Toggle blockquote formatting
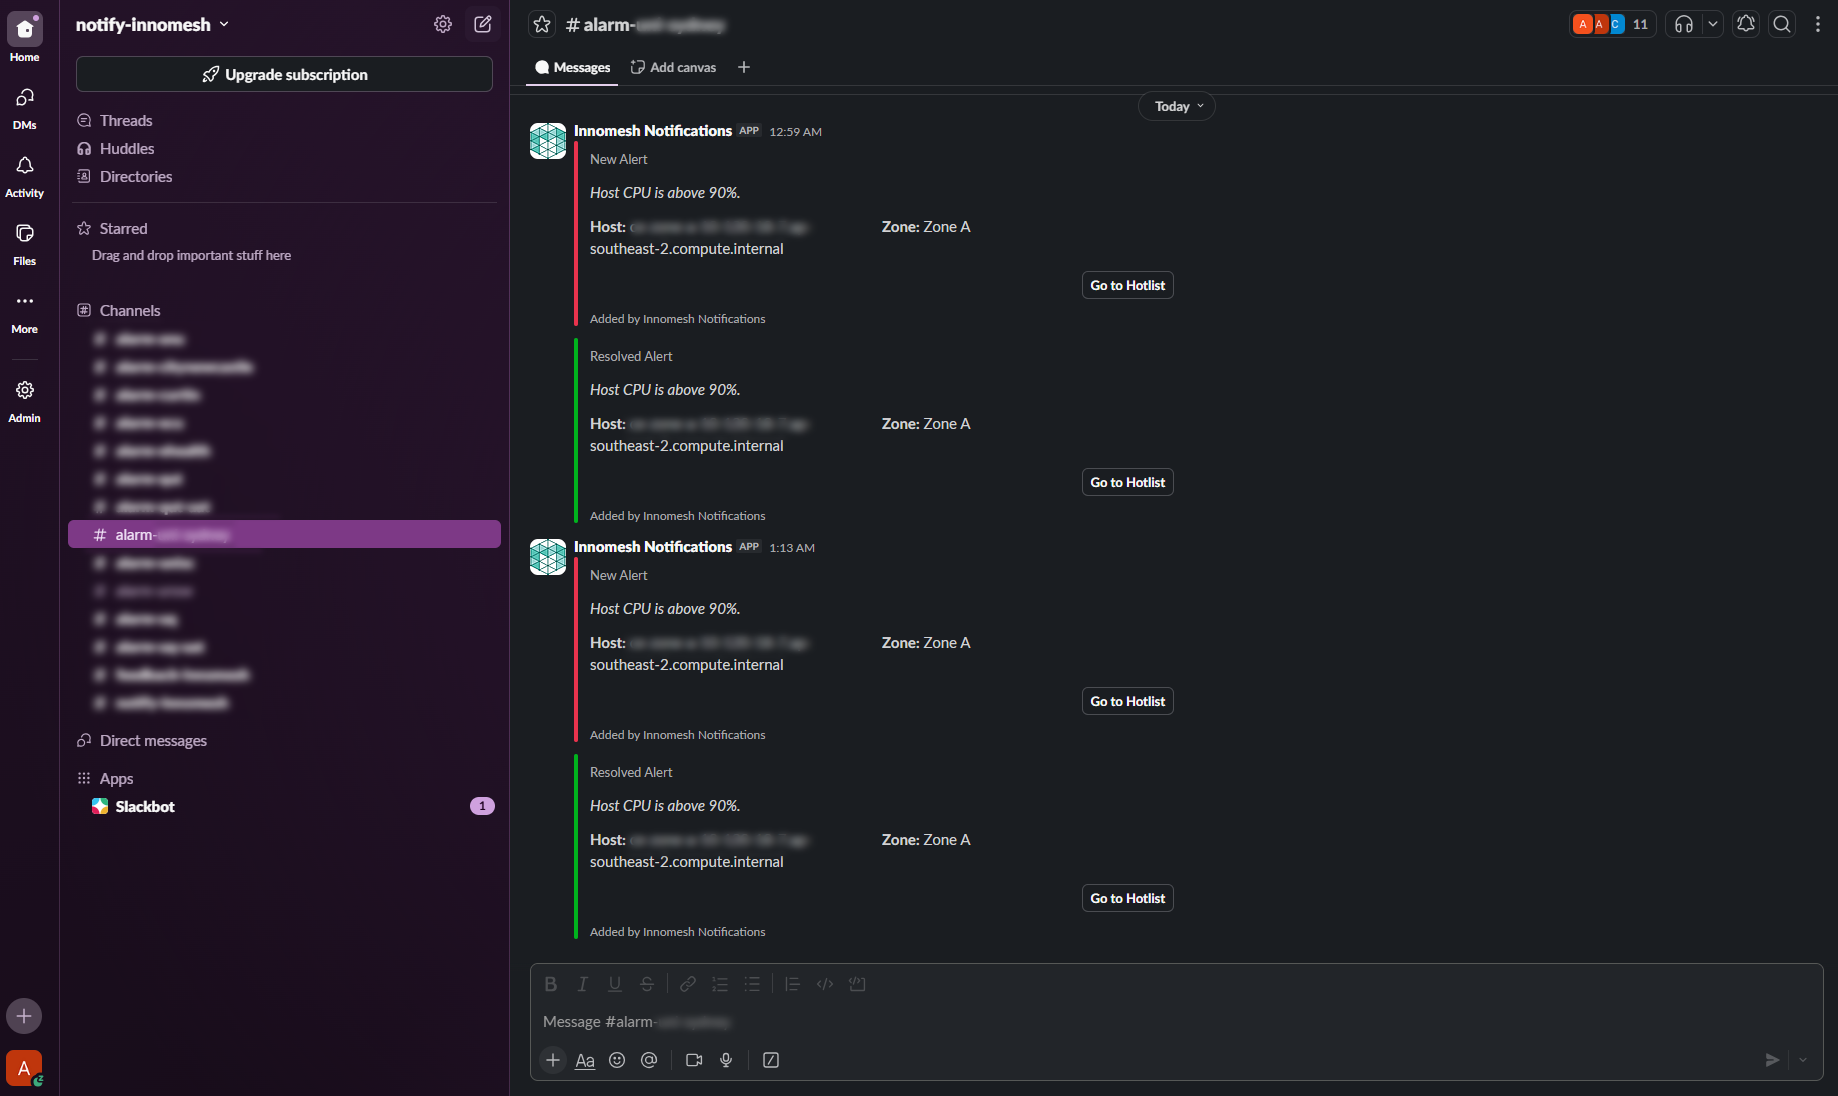Image resolution: width=1838 pixels, height=1096 pixels. 792,984
